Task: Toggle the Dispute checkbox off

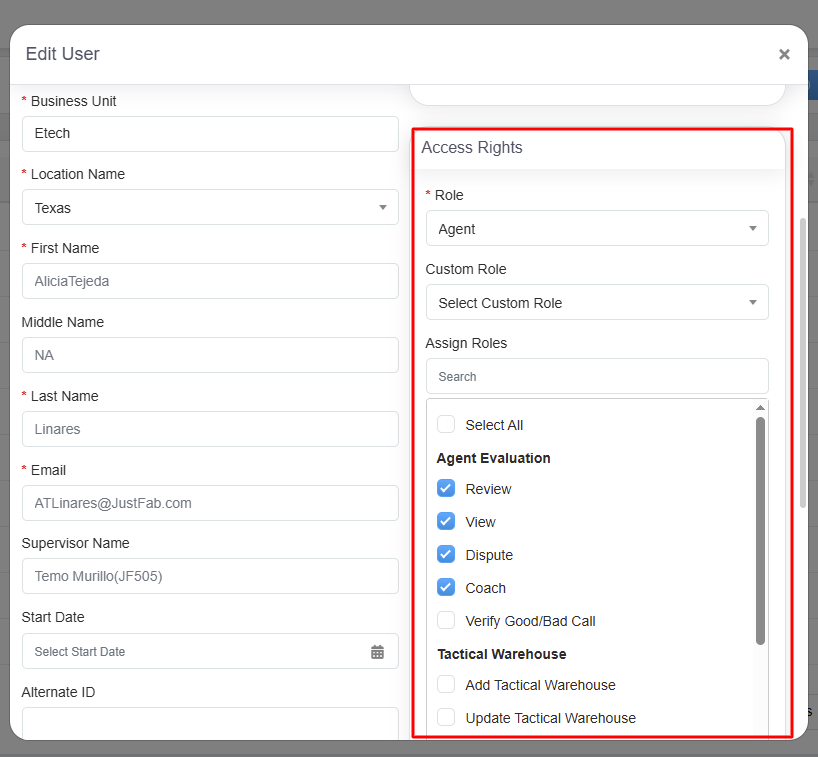Action: point(446,555)
